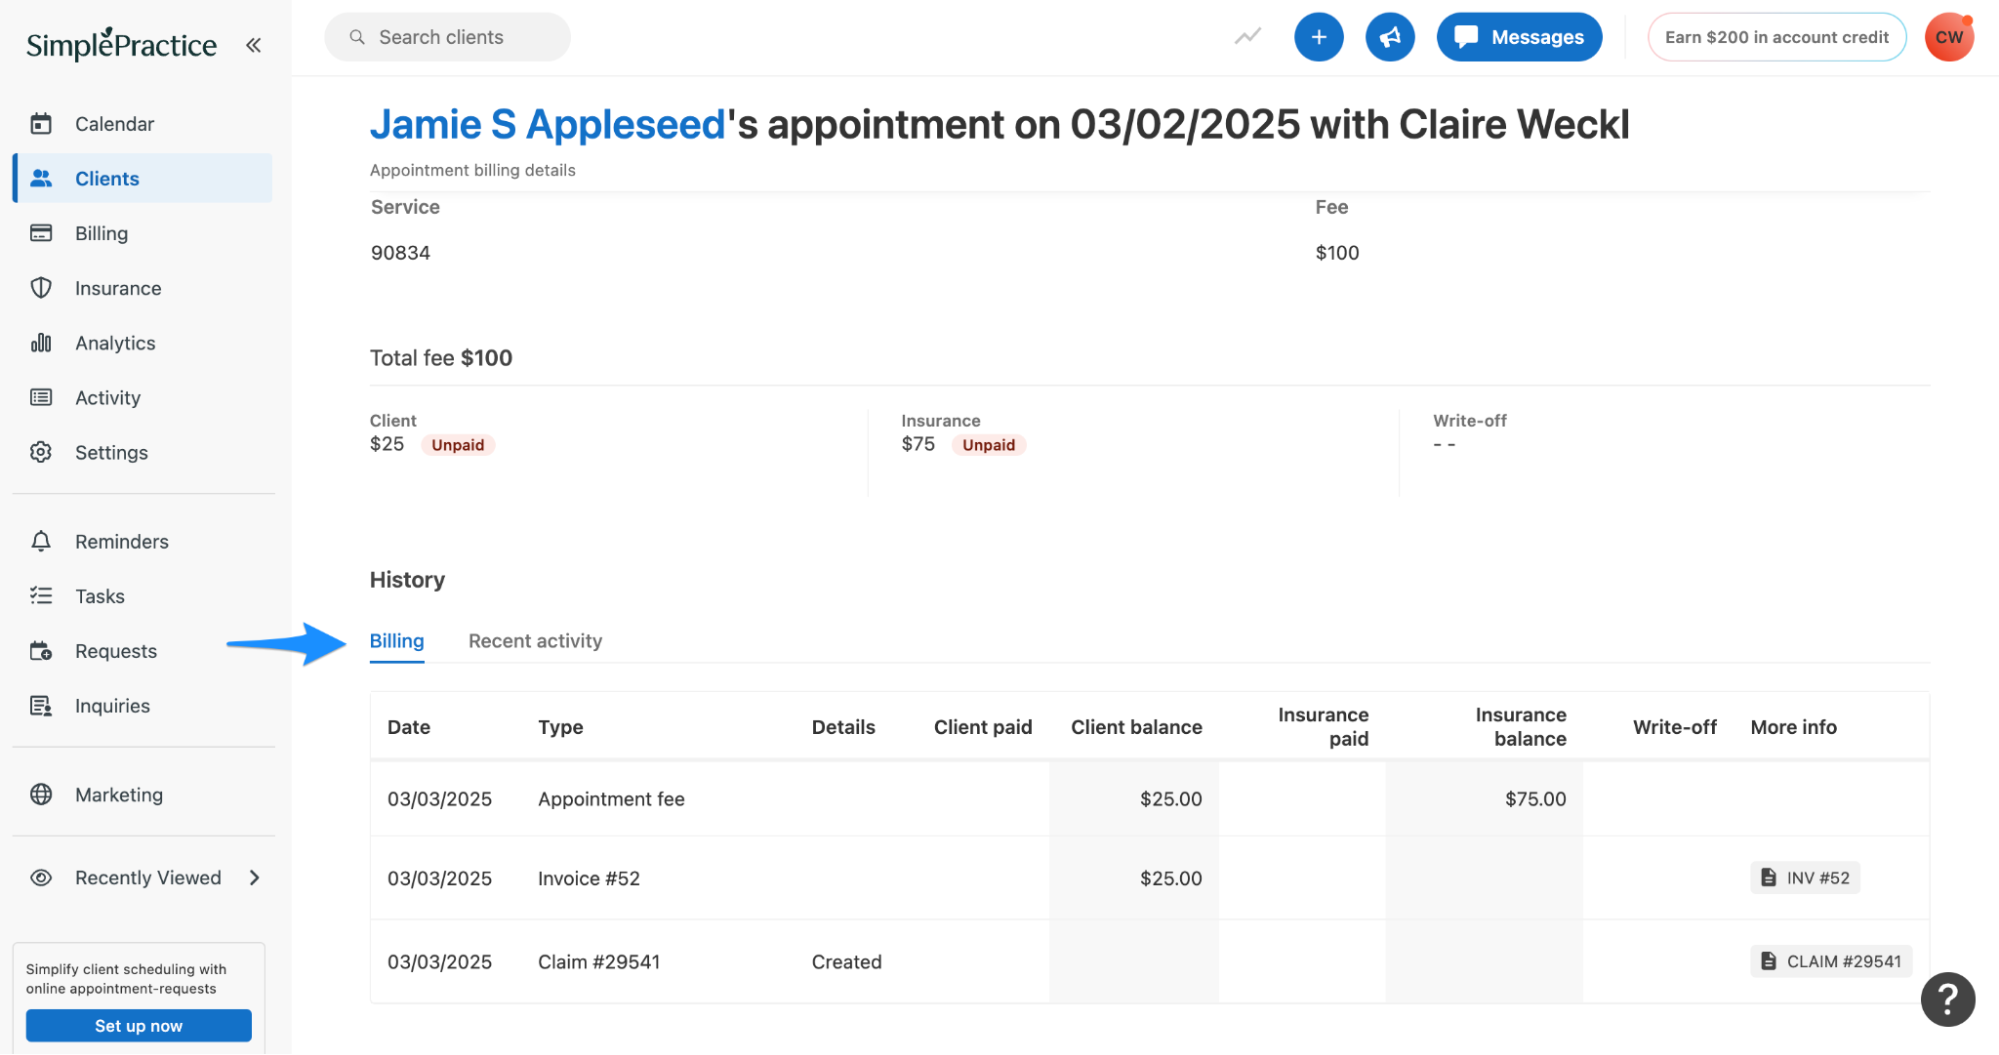Focus the Search clients field
This screenshot has height=1055, width=1999.
pos(447,37)
